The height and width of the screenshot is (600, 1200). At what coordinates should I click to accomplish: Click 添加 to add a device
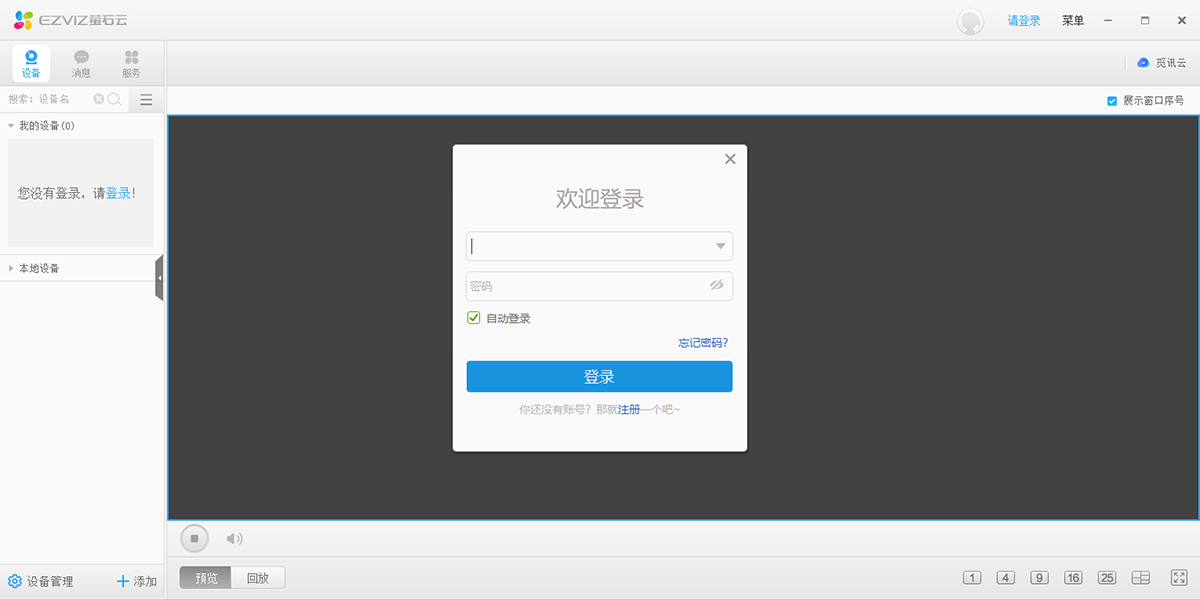click(137, 581)
